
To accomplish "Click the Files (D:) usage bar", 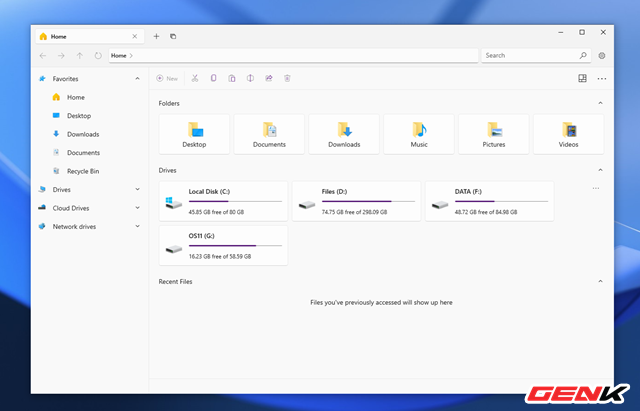I will coord(368,201).
